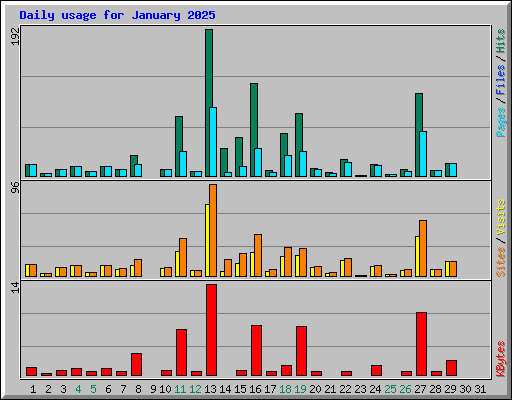
Task: Select the orange Sites bar for day 27
Action: point(423,248)
